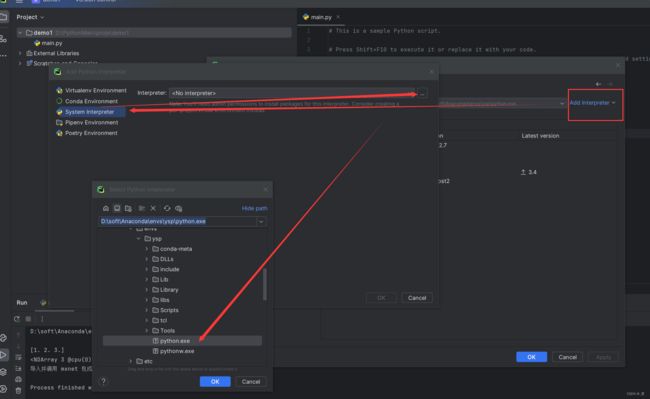
Task: Click the trash clear-output icon in Run panel
Action: pos(18,390)
